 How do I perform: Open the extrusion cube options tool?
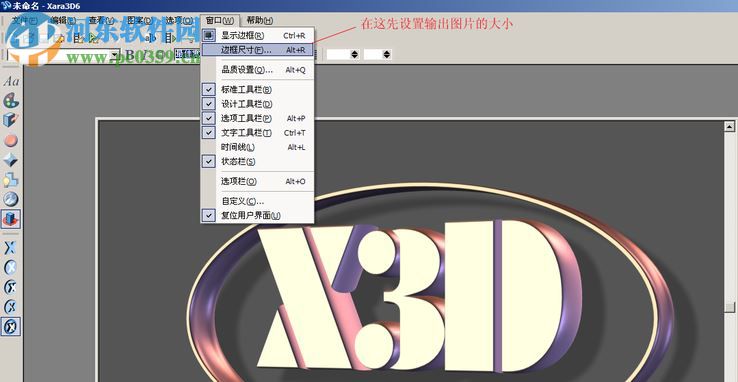click(11, 120)
